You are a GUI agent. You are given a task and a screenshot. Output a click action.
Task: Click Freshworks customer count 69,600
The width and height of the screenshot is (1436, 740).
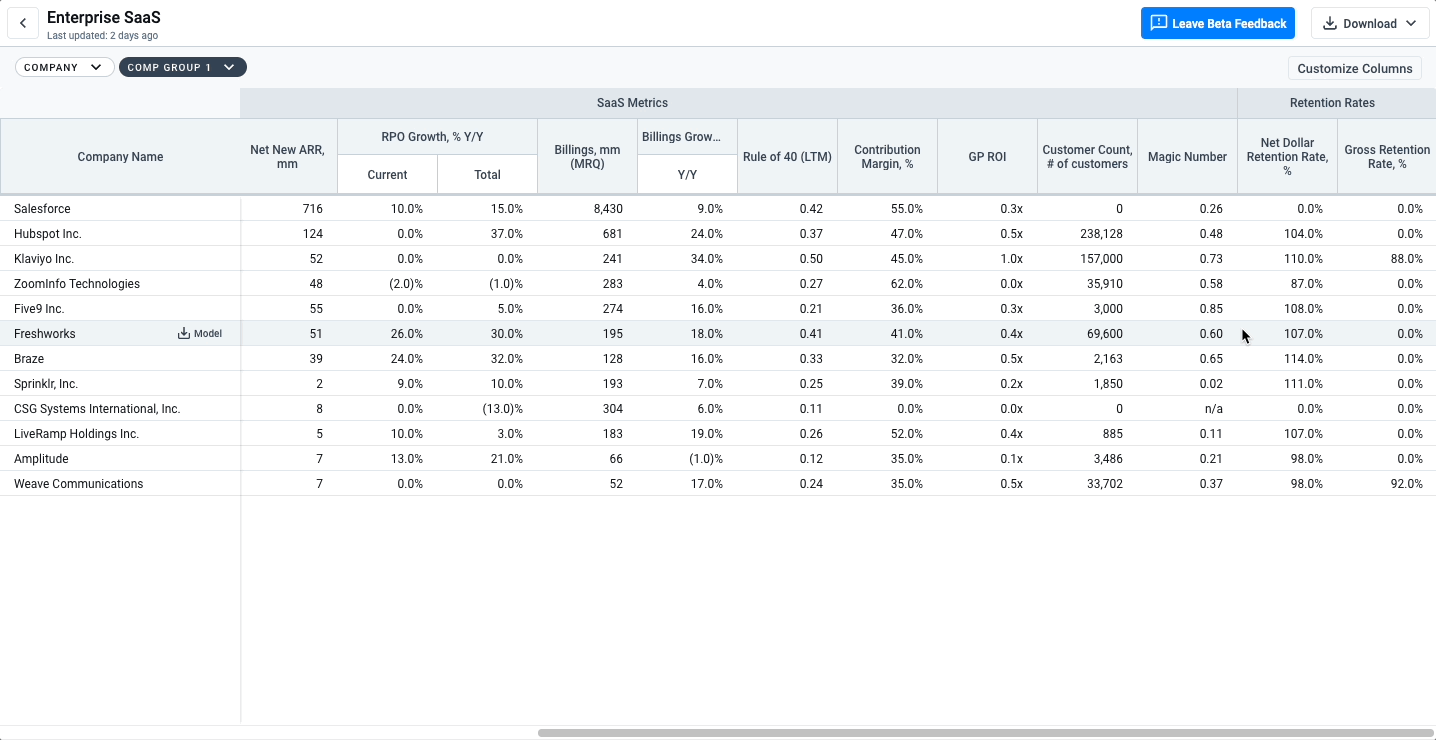[1103, 334]
